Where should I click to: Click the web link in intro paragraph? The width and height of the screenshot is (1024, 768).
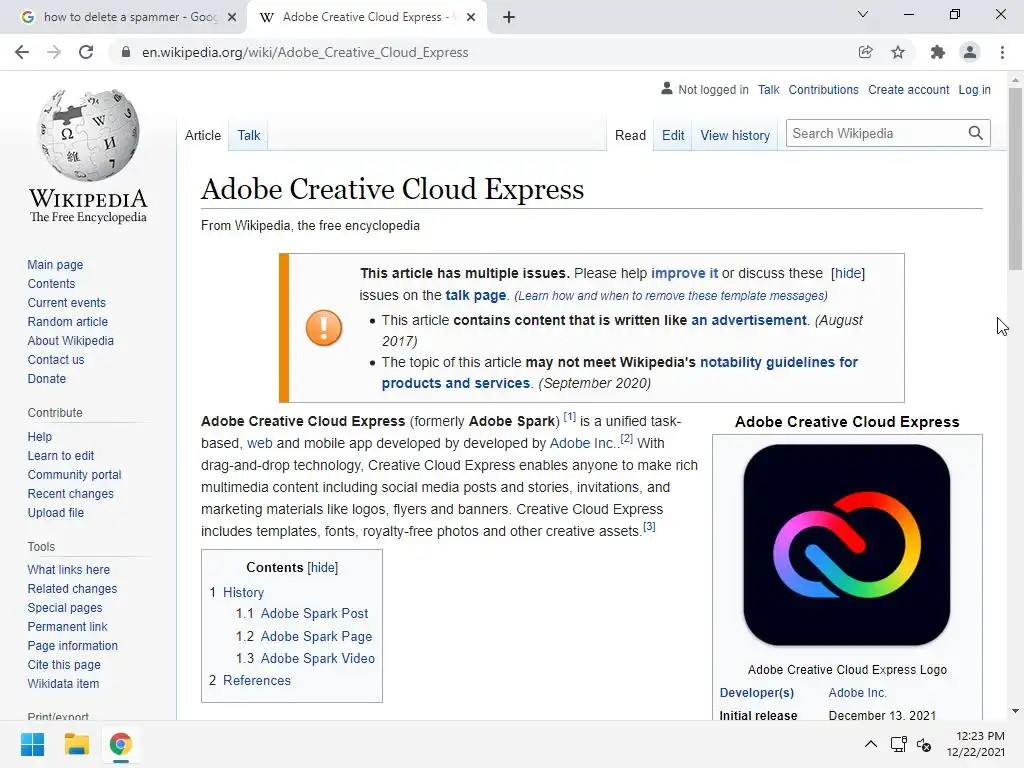[259, 443]
